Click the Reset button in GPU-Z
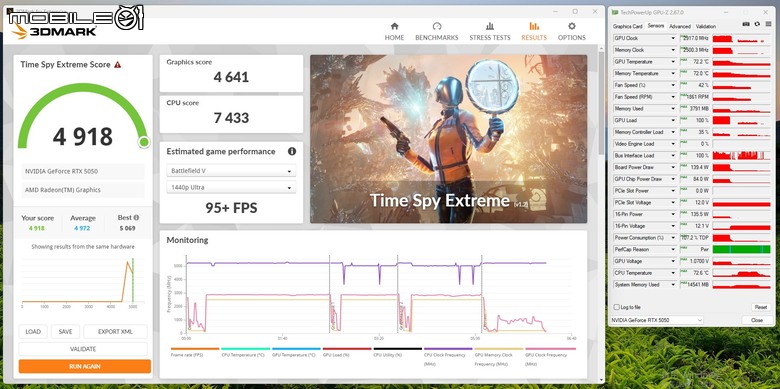This screenshot has width=780, height=389. (x=761, y=307)
